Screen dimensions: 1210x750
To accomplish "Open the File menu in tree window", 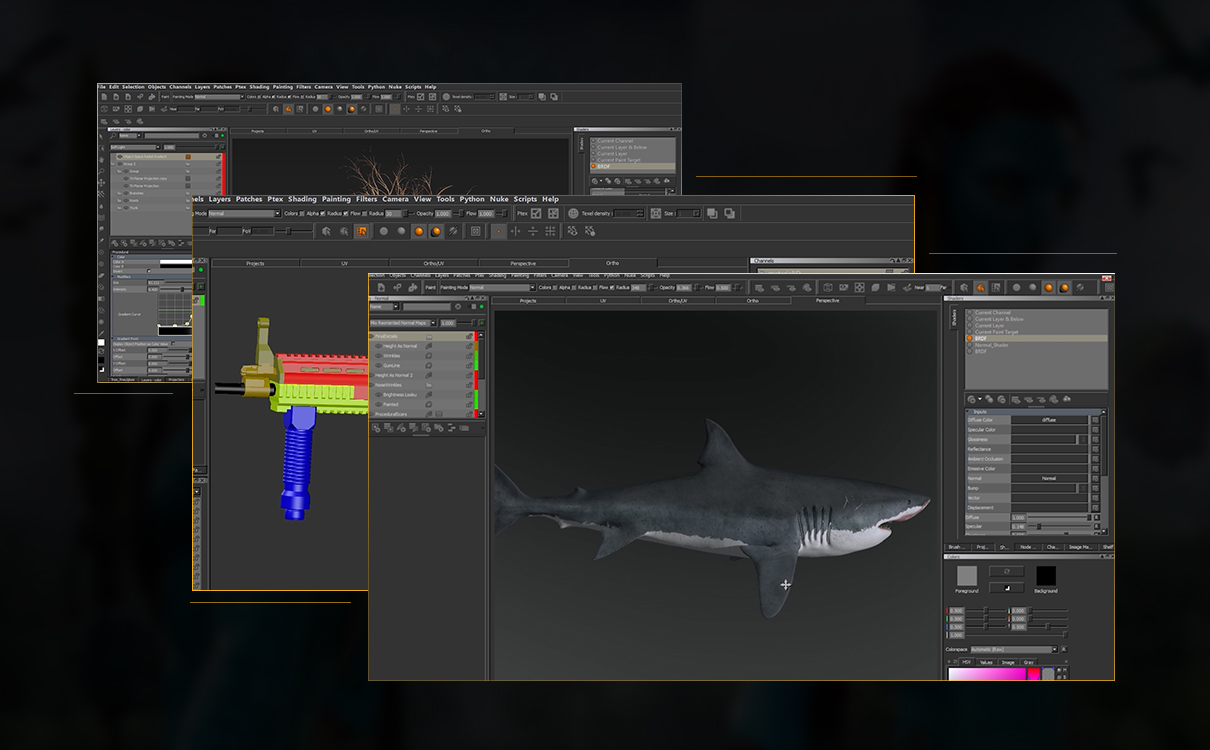I will point(101,87).
